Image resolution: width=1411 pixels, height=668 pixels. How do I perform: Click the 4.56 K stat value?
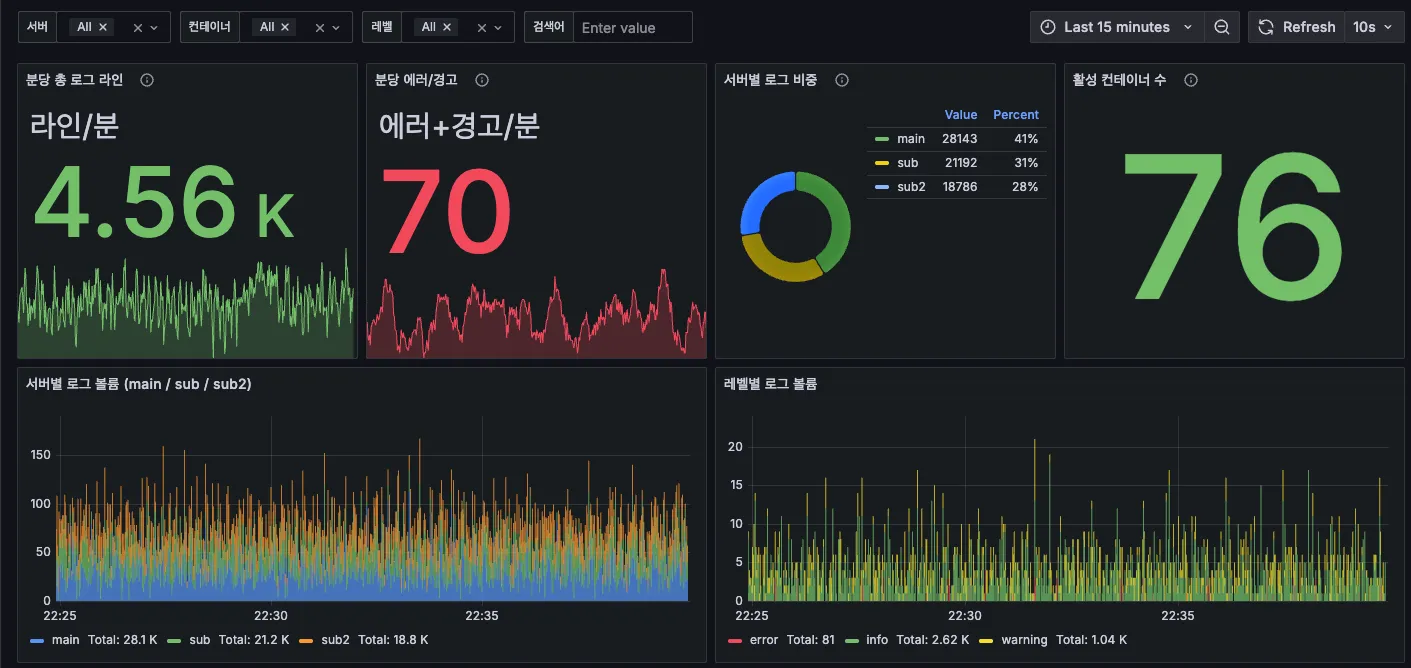click(164, 204)
